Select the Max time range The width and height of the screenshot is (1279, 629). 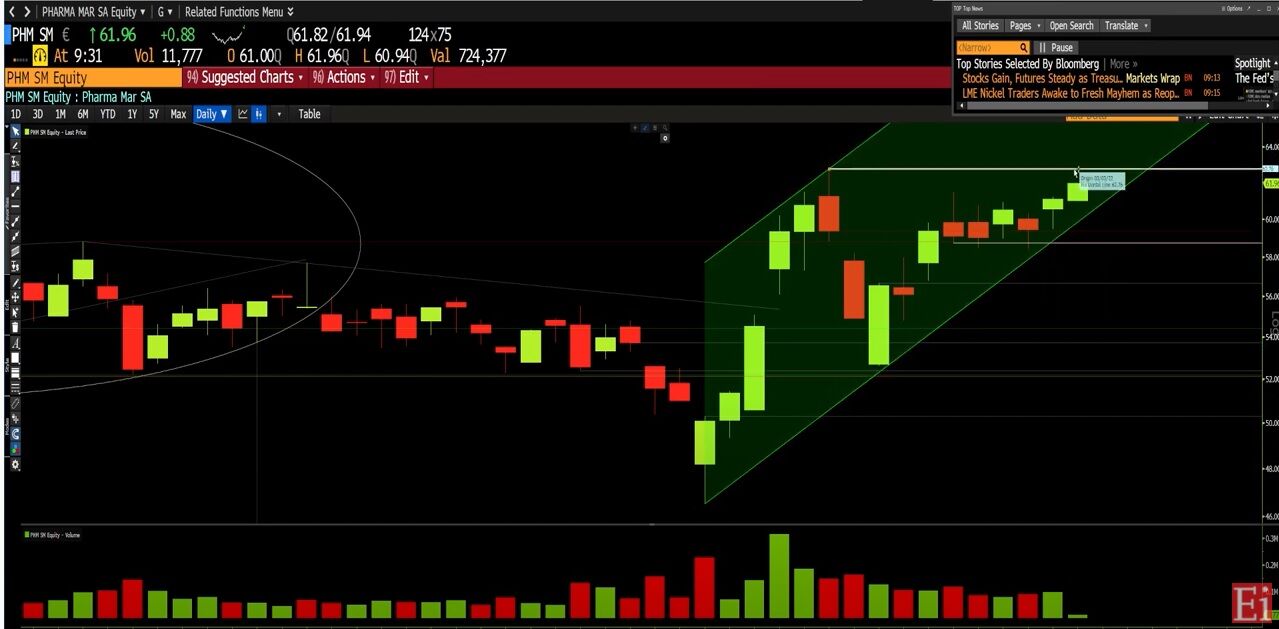point(178,114)
